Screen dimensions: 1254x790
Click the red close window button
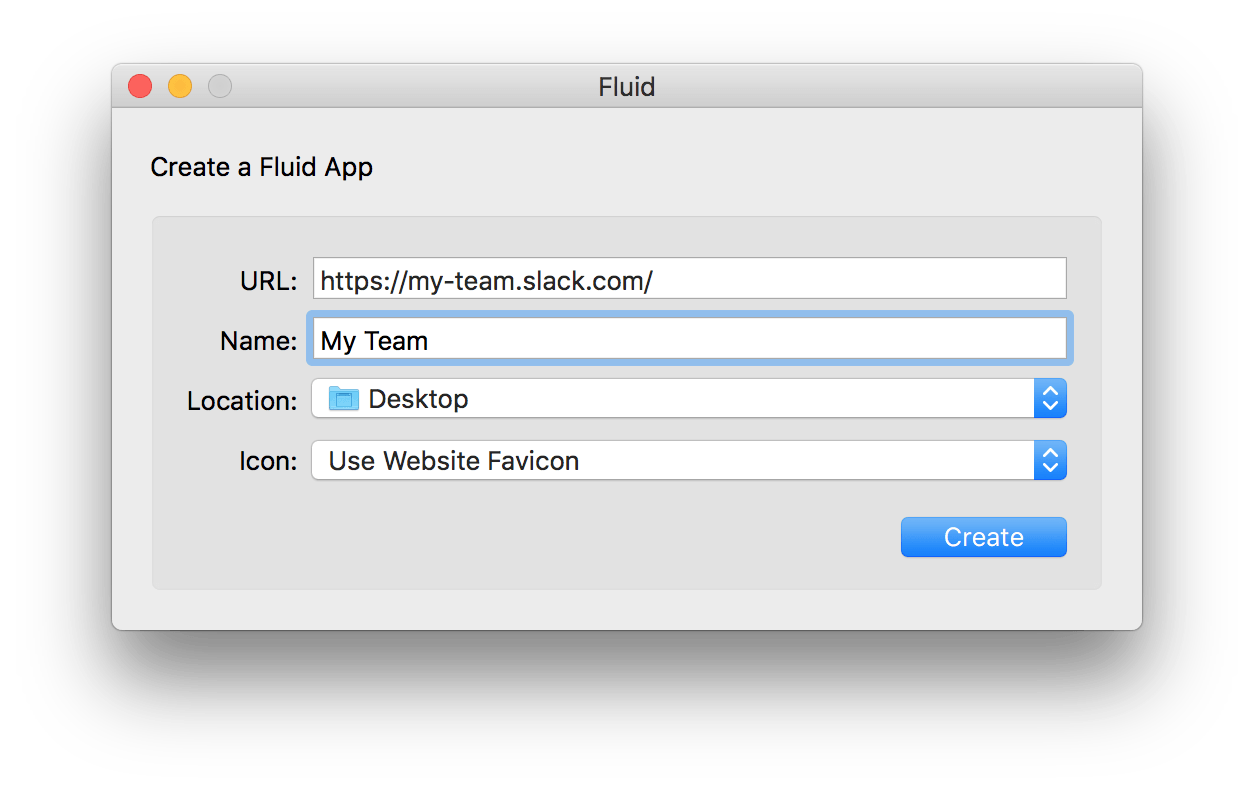click(140, 87)
